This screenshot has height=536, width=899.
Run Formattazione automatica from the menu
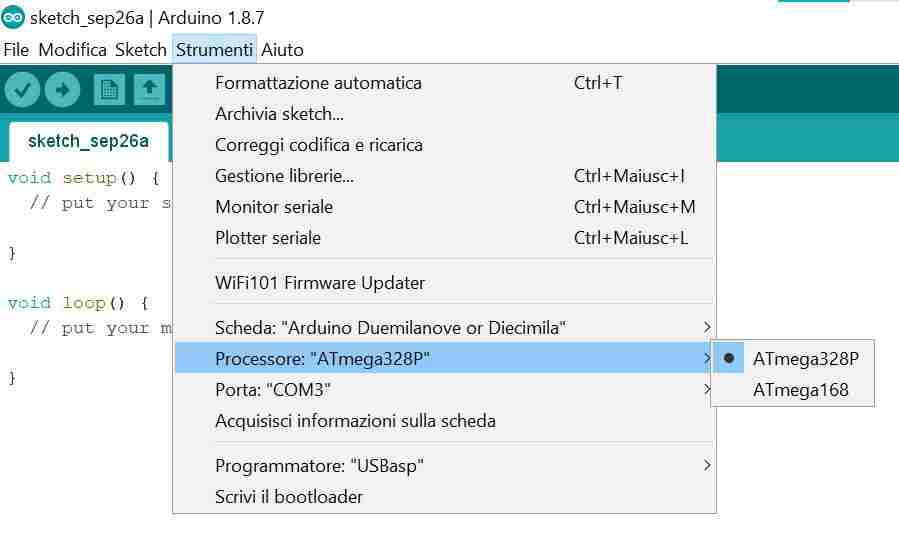pyautogui.click(x=318, y=83)
